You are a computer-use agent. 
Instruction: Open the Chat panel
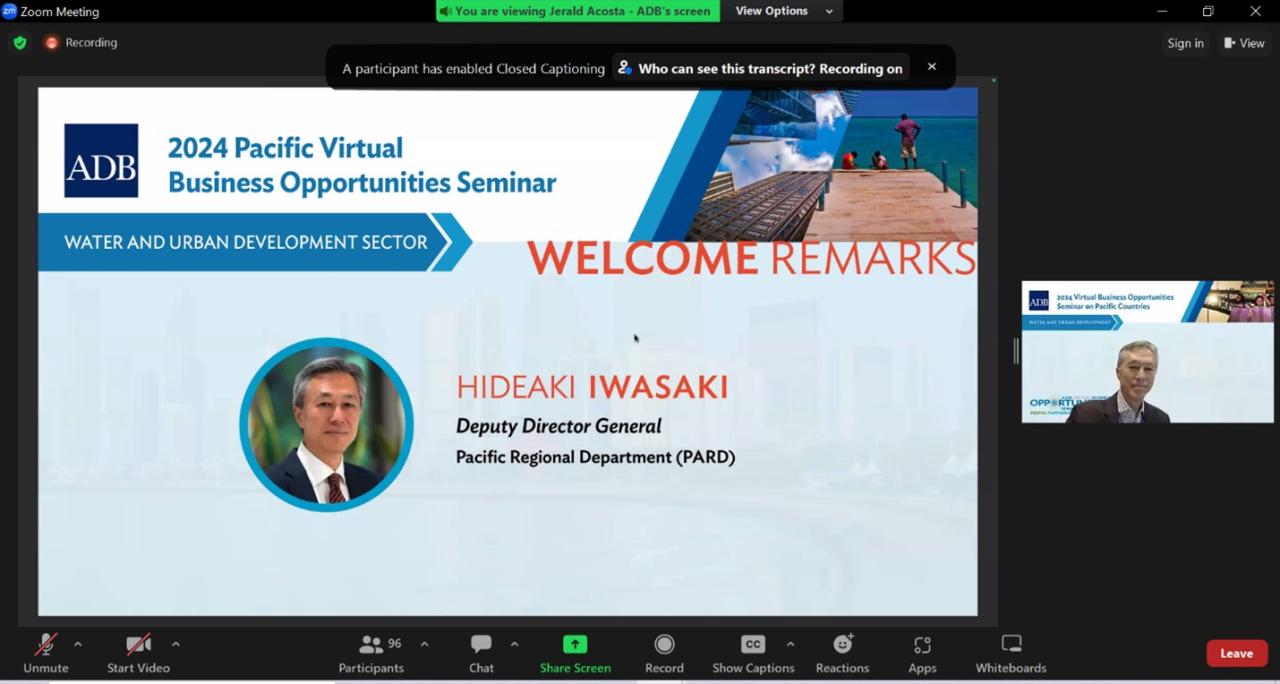point(481,653)
